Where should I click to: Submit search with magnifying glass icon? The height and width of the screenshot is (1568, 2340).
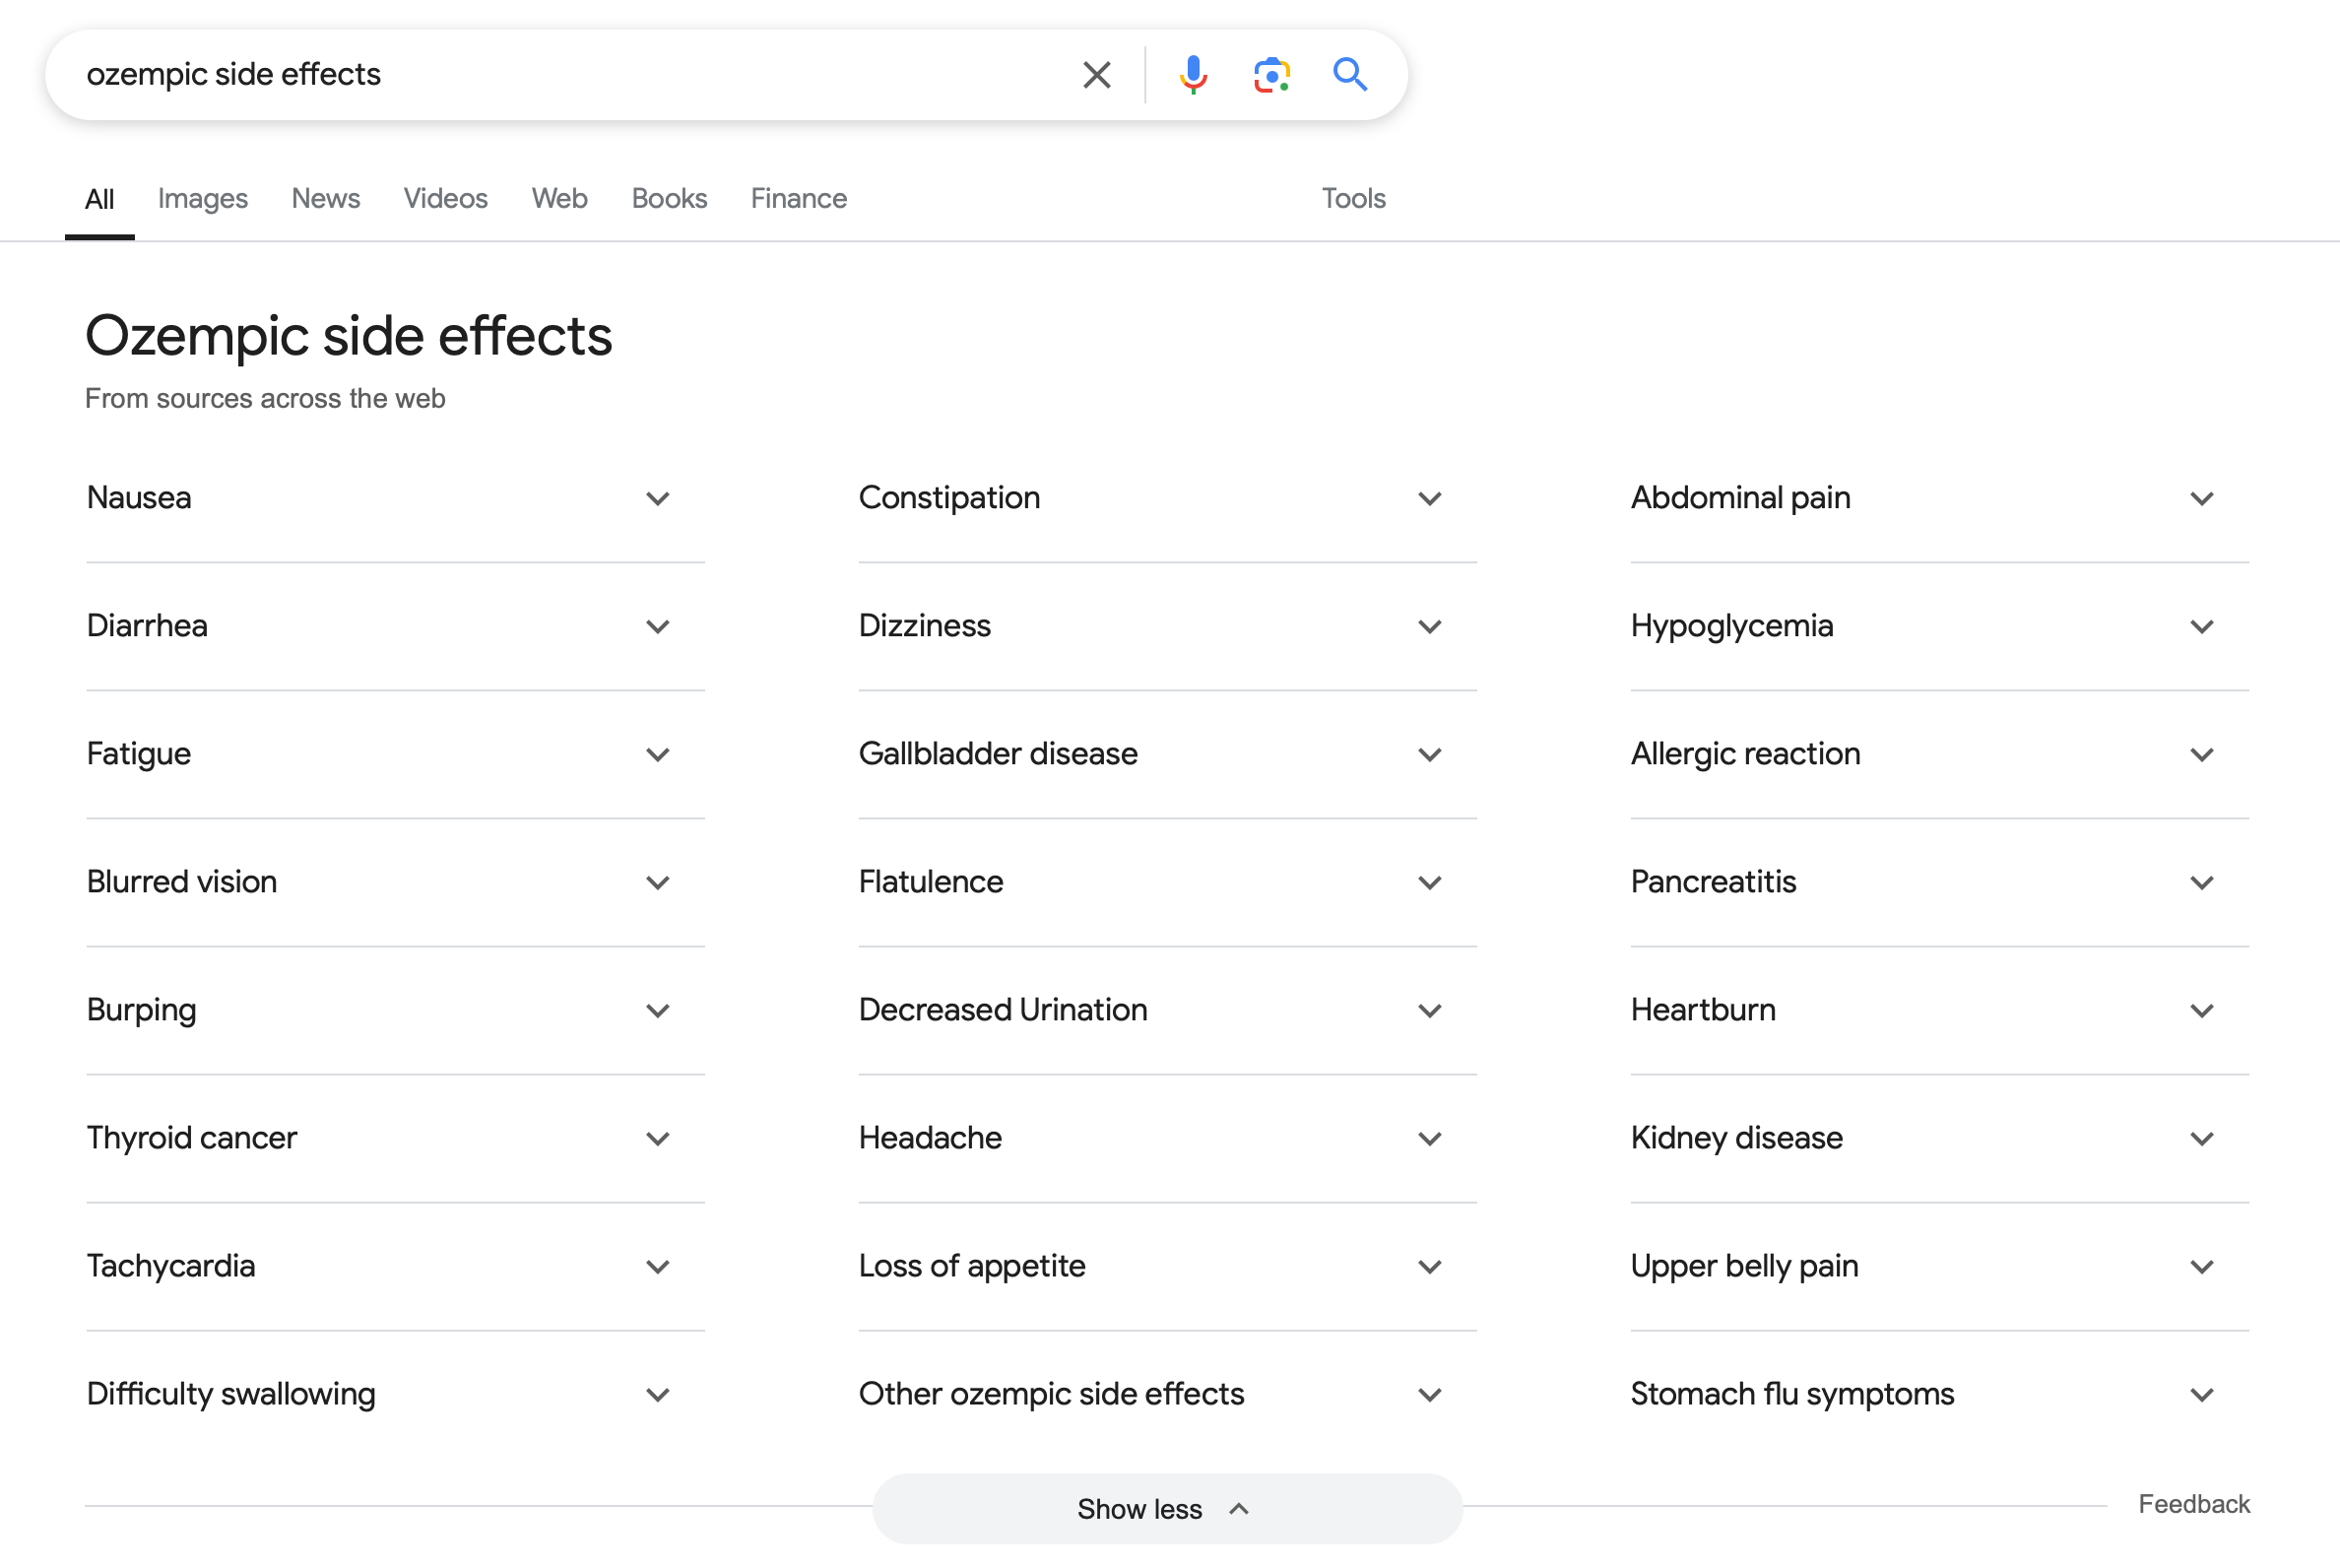(1350, 75)
